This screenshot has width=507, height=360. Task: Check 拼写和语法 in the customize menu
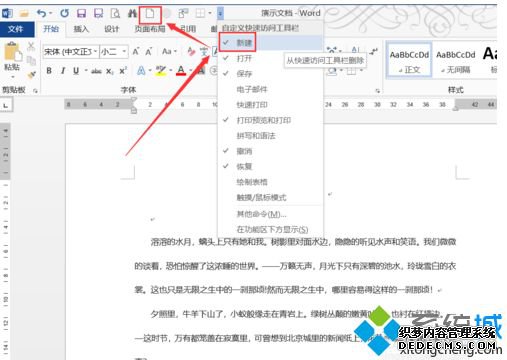point(271,136)
